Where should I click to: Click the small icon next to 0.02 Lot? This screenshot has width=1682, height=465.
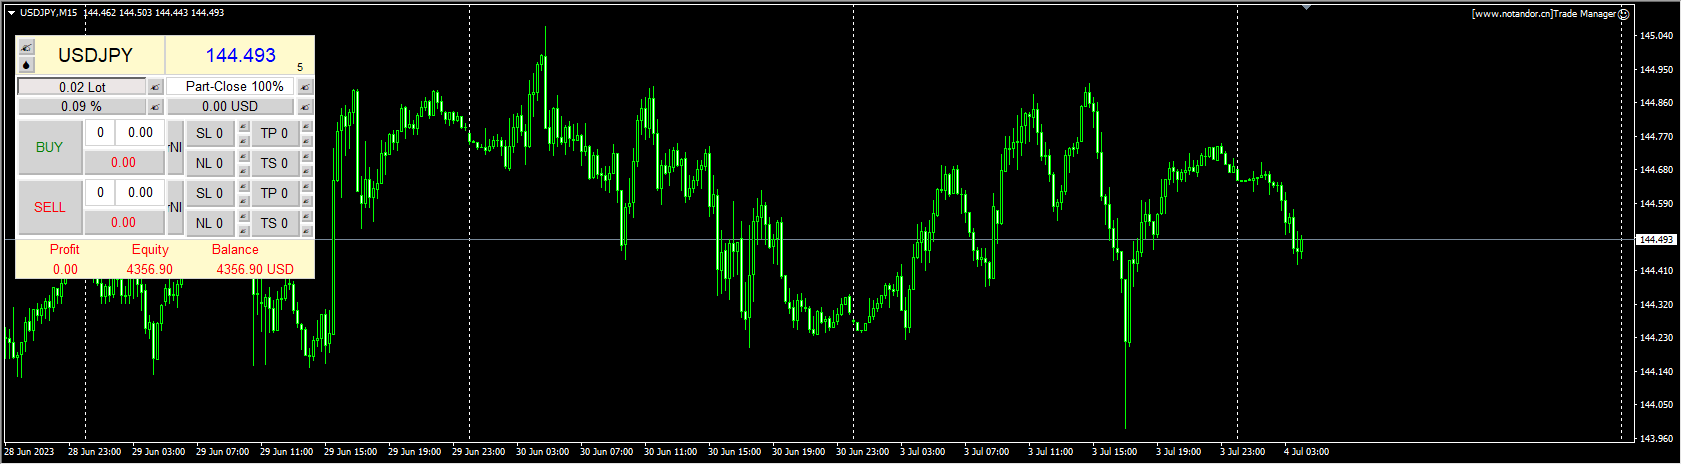point(155,87)
